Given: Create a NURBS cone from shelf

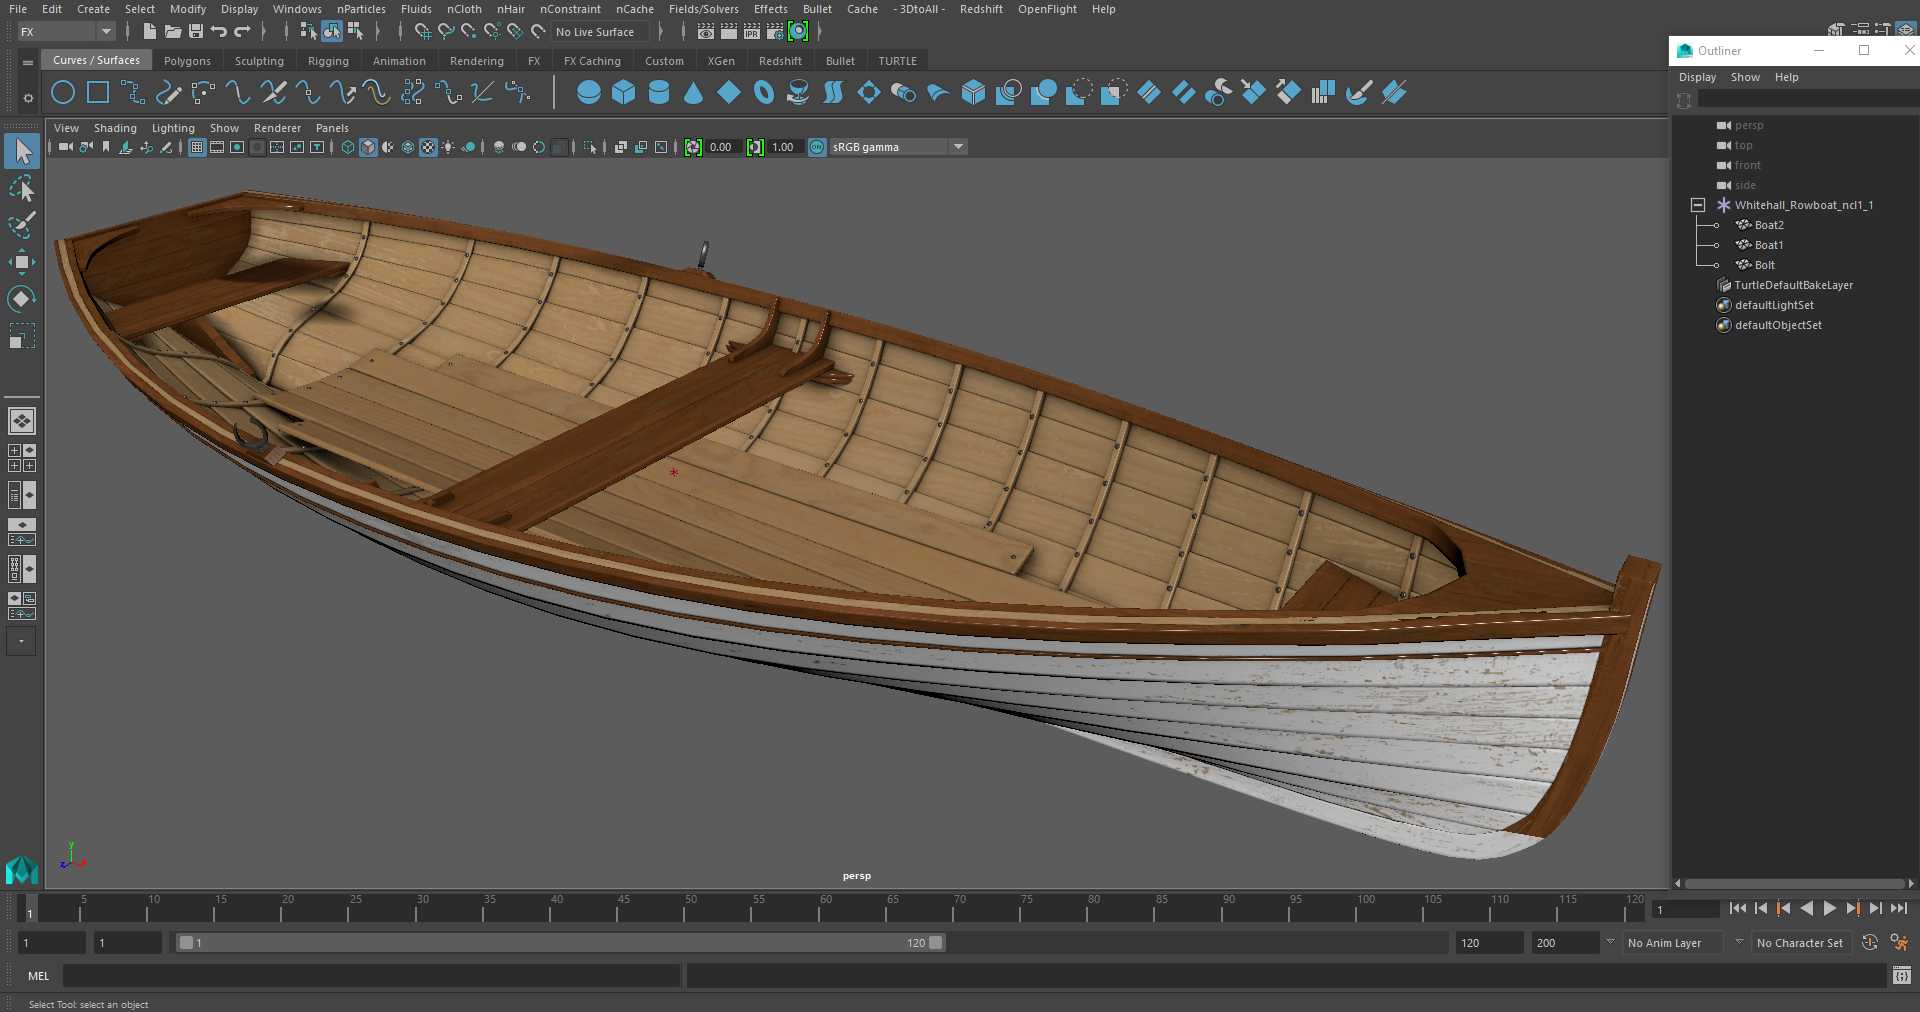Looking at the screenshot, I should (x=694, y=93).
